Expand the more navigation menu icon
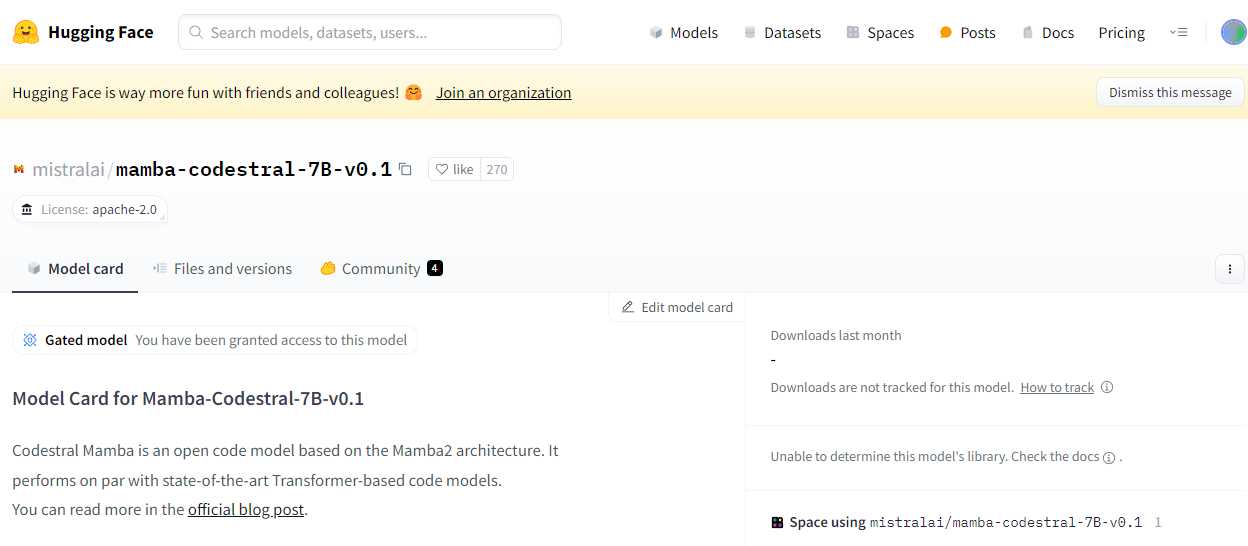The width and height of the screenshot is (1248, 546). pos(1178,32)
